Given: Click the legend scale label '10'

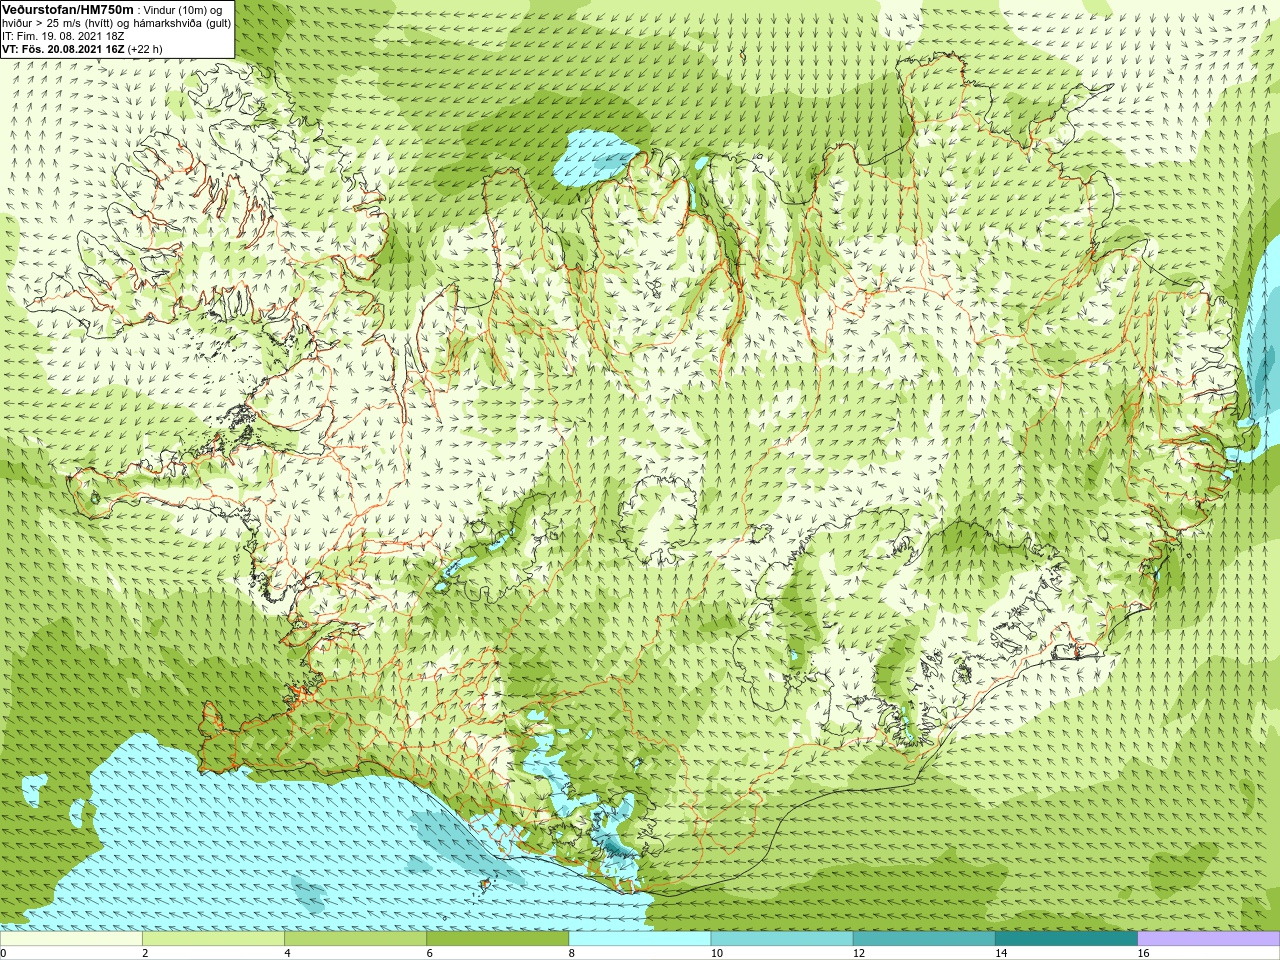Looking at the screenshot, I should 716,953.
